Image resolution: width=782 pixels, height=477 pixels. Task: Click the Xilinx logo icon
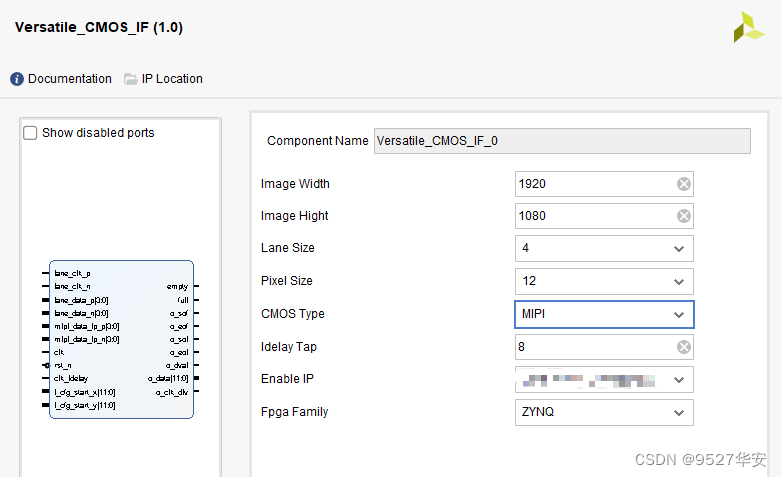pyautogui.click(x=748, y=27)
